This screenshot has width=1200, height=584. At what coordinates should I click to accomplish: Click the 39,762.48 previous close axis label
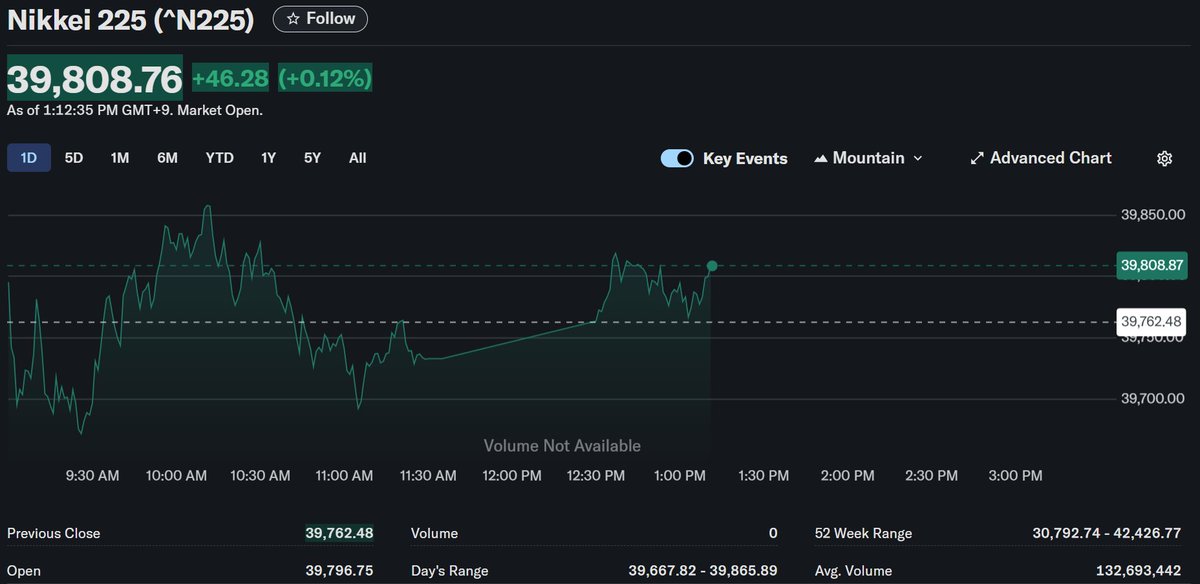(x=1152, y=321)
